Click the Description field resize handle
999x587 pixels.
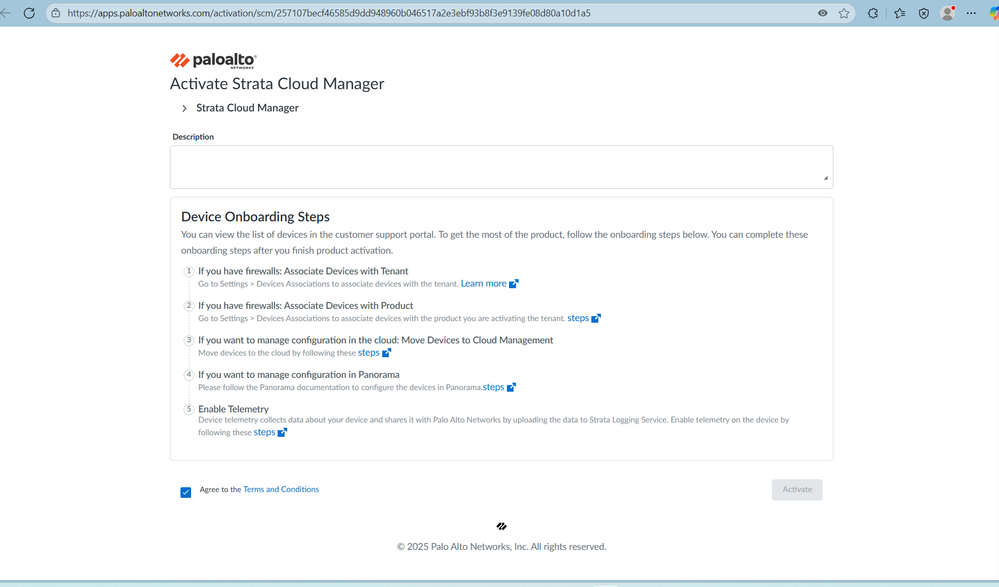tap(826, 178)
